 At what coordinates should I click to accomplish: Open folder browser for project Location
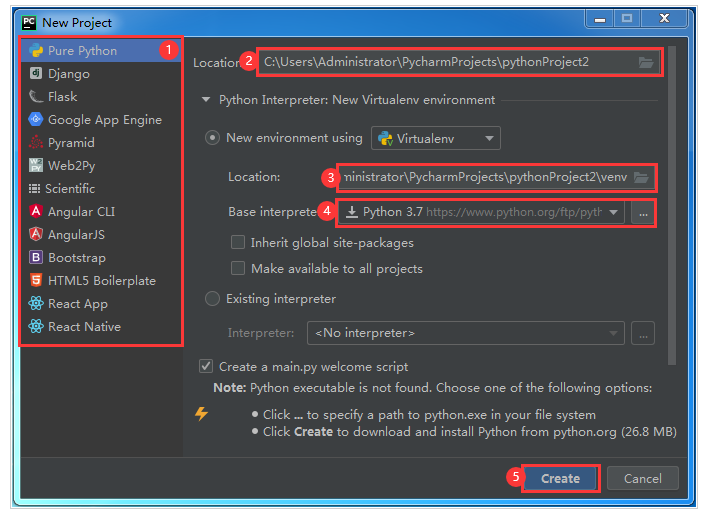pos(647,62)
